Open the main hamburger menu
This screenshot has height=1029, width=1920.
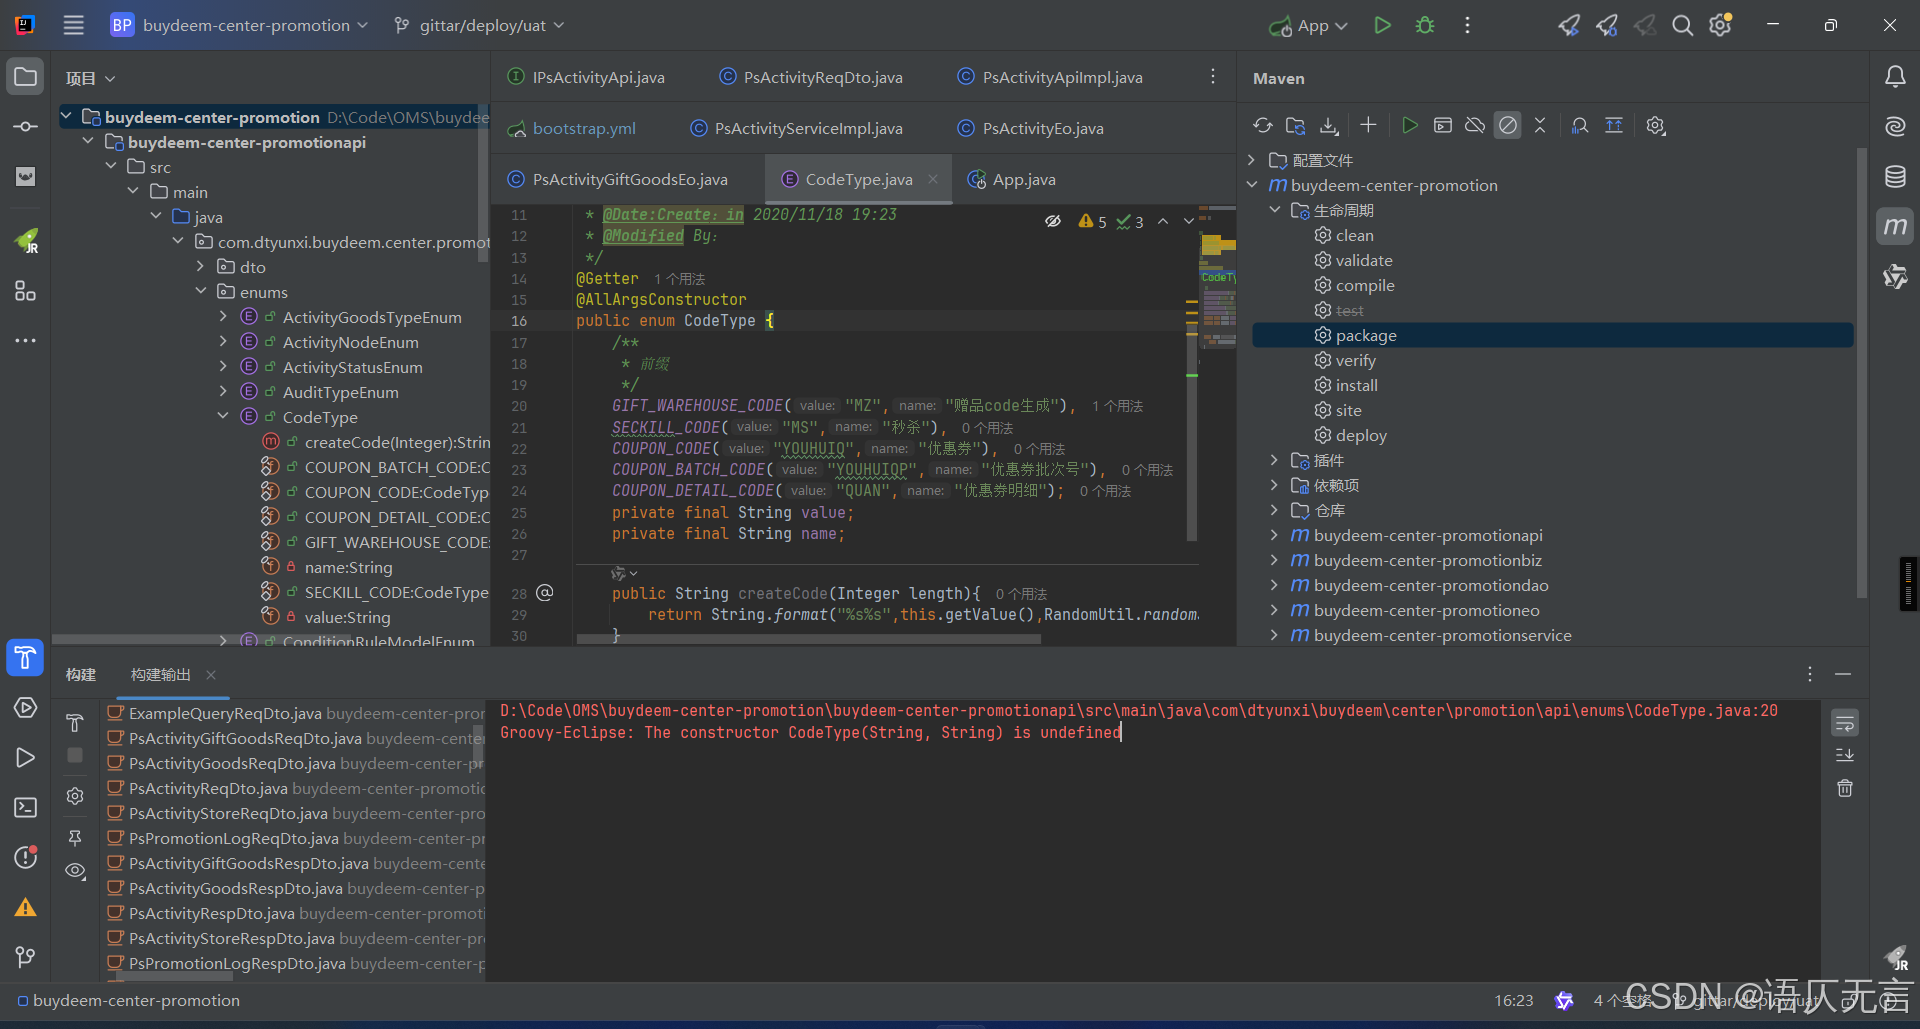[x=73, y=25]
